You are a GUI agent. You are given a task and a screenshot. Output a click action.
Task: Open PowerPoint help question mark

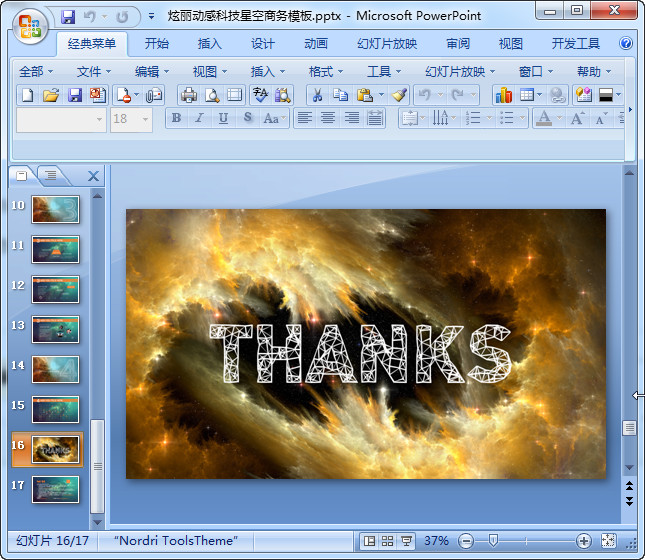626,43
